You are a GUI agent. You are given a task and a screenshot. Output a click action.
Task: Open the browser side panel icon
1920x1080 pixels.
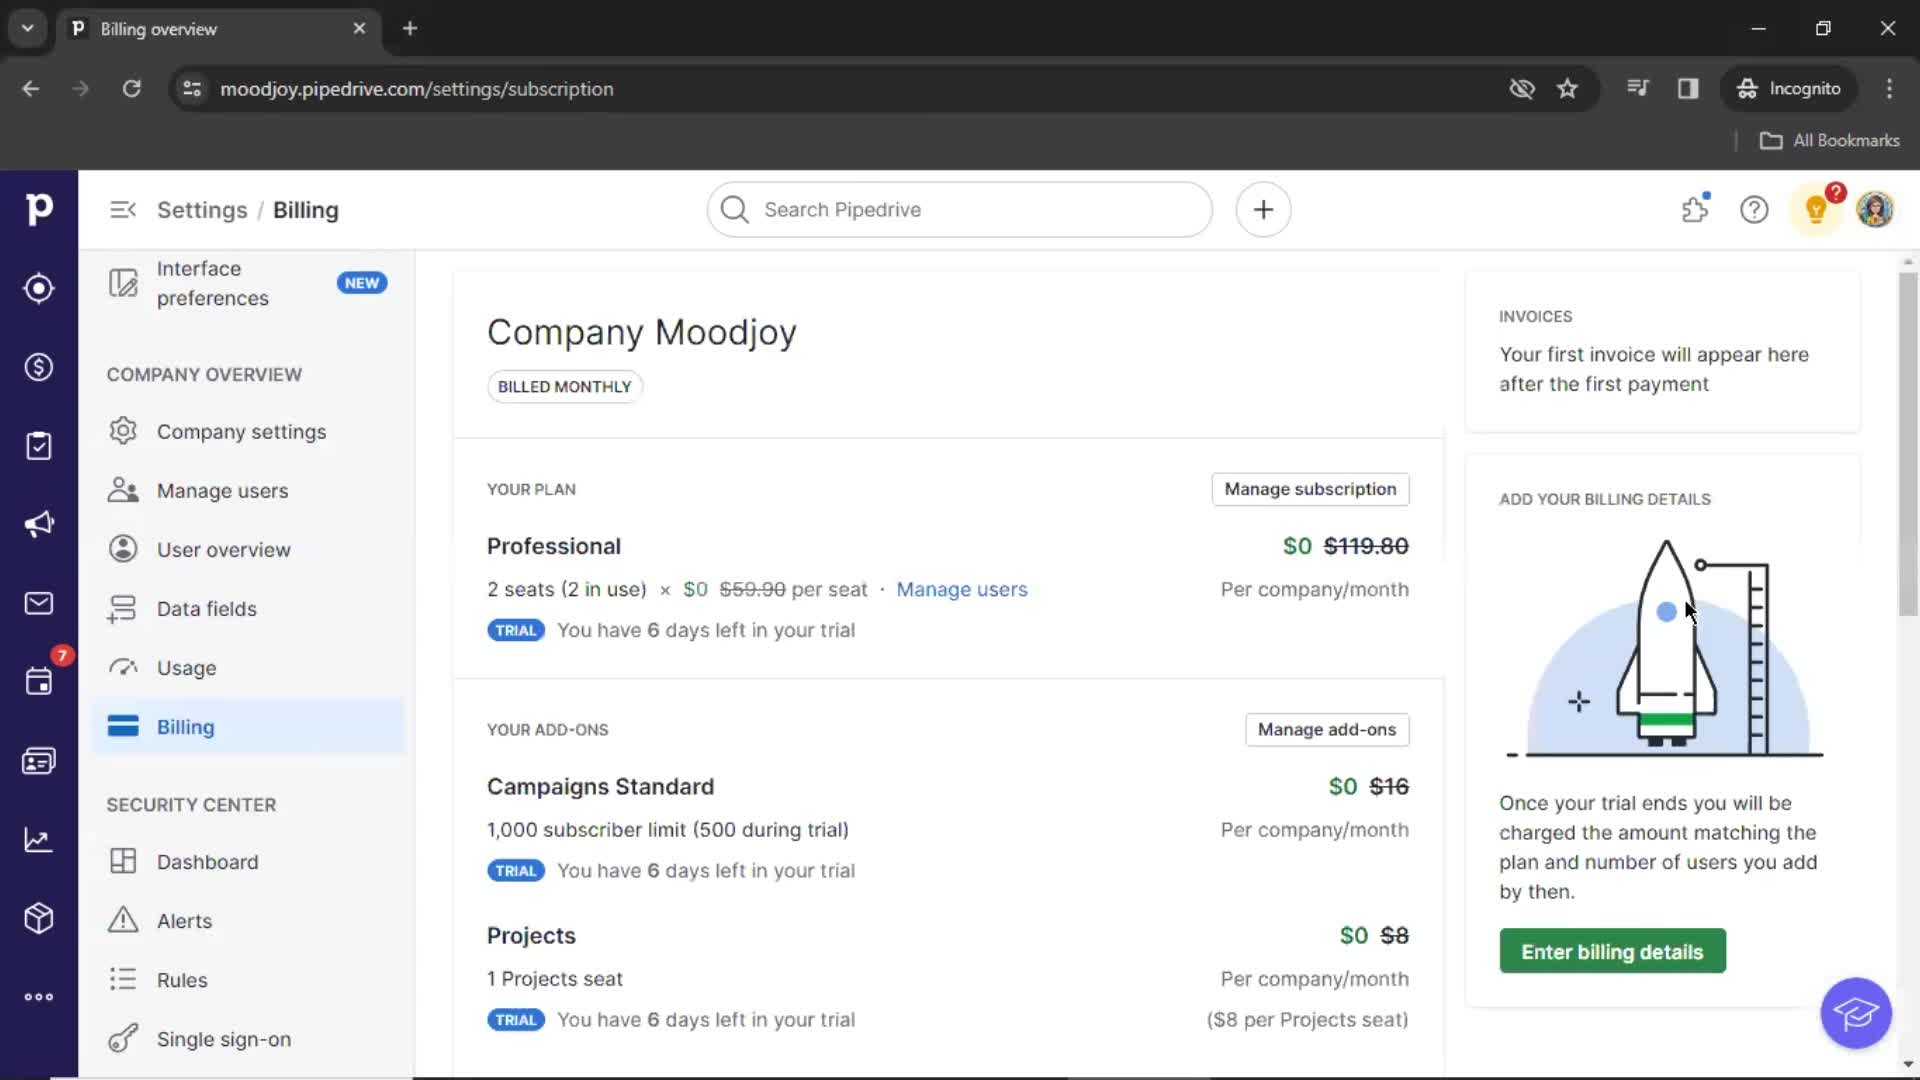tap(1688, 89)
